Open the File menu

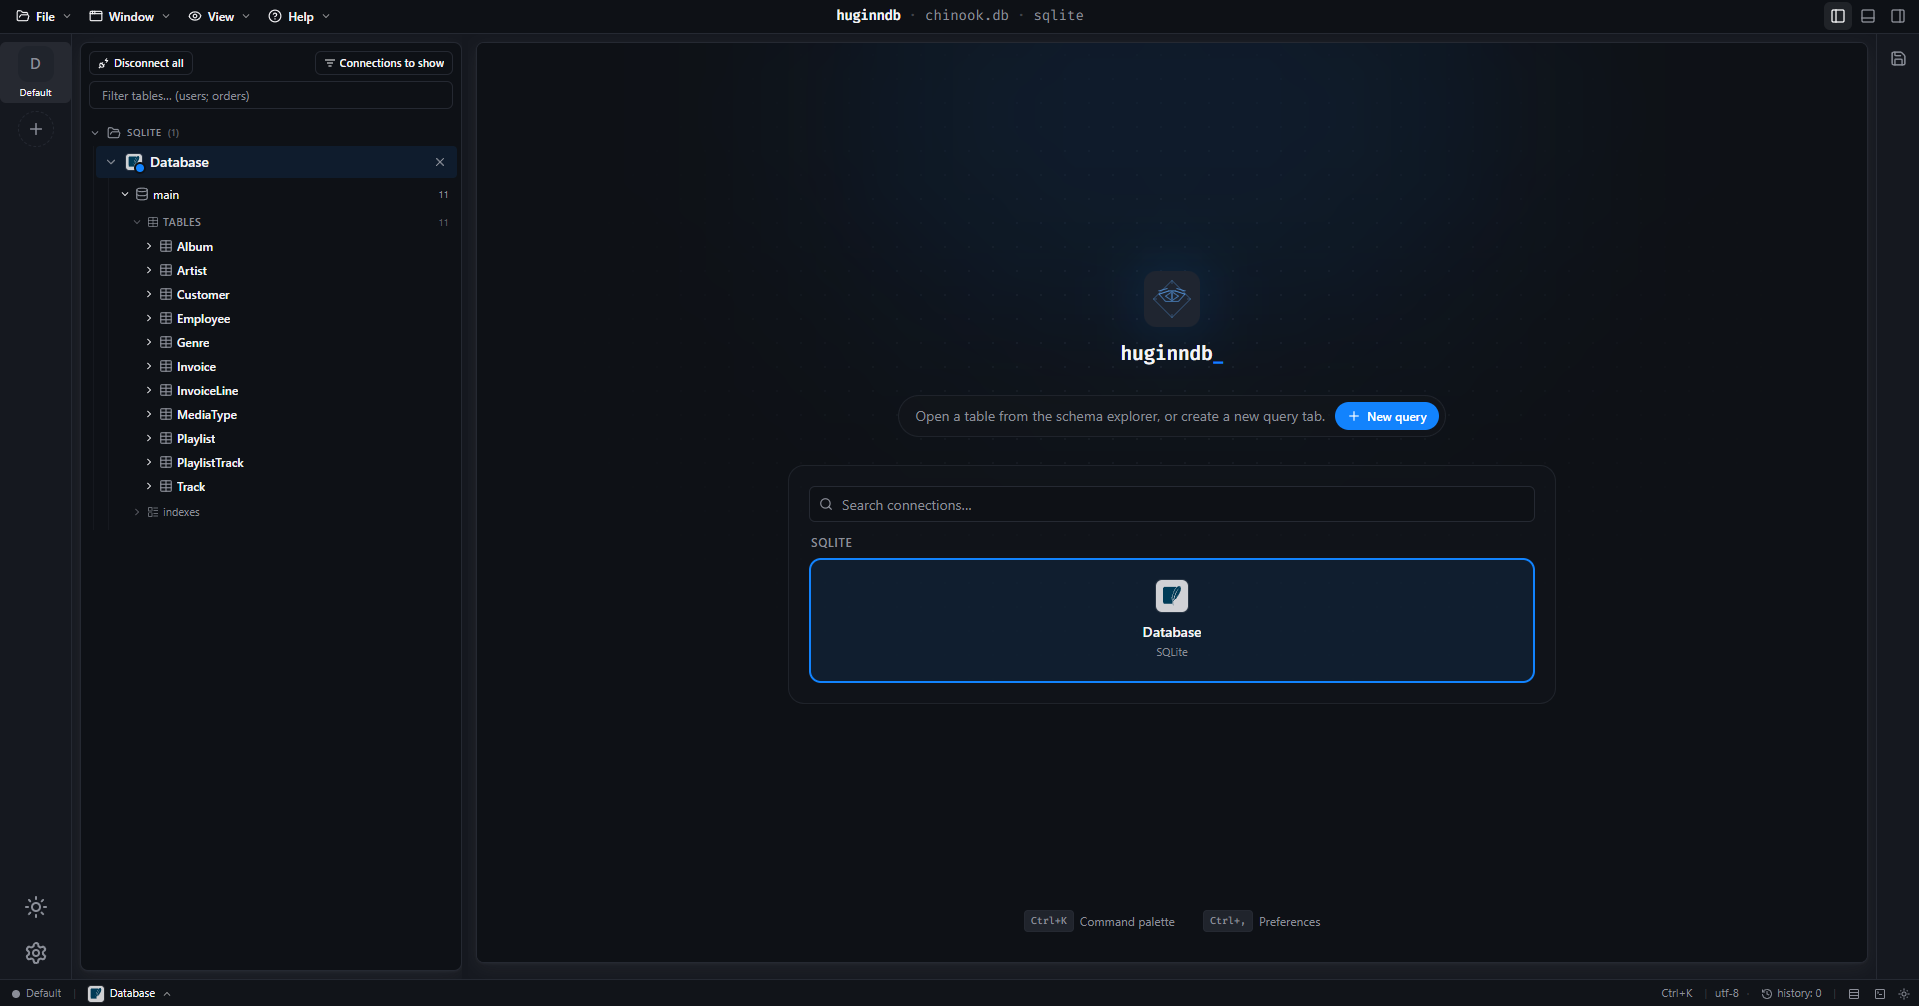point(44,16)
